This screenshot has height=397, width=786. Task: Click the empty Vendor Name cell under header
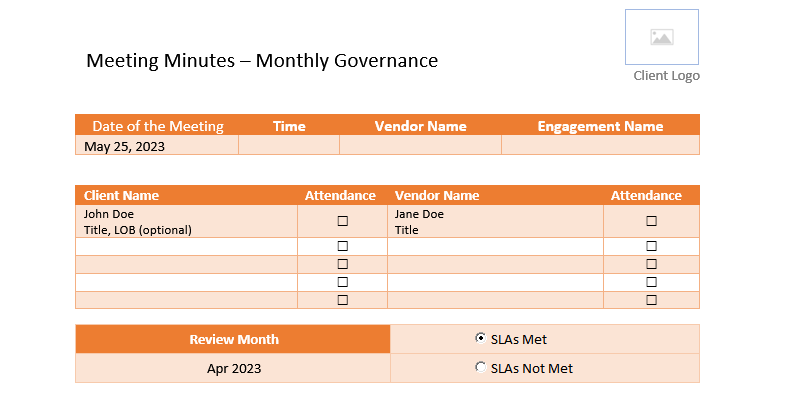tap(420, 145)
